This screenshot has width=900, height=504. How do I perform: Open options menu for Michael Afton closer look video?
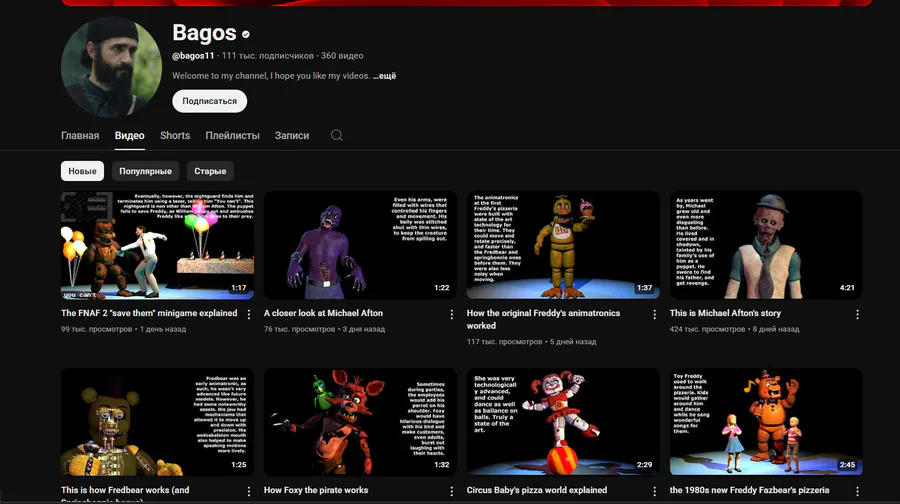coord(452,315)
